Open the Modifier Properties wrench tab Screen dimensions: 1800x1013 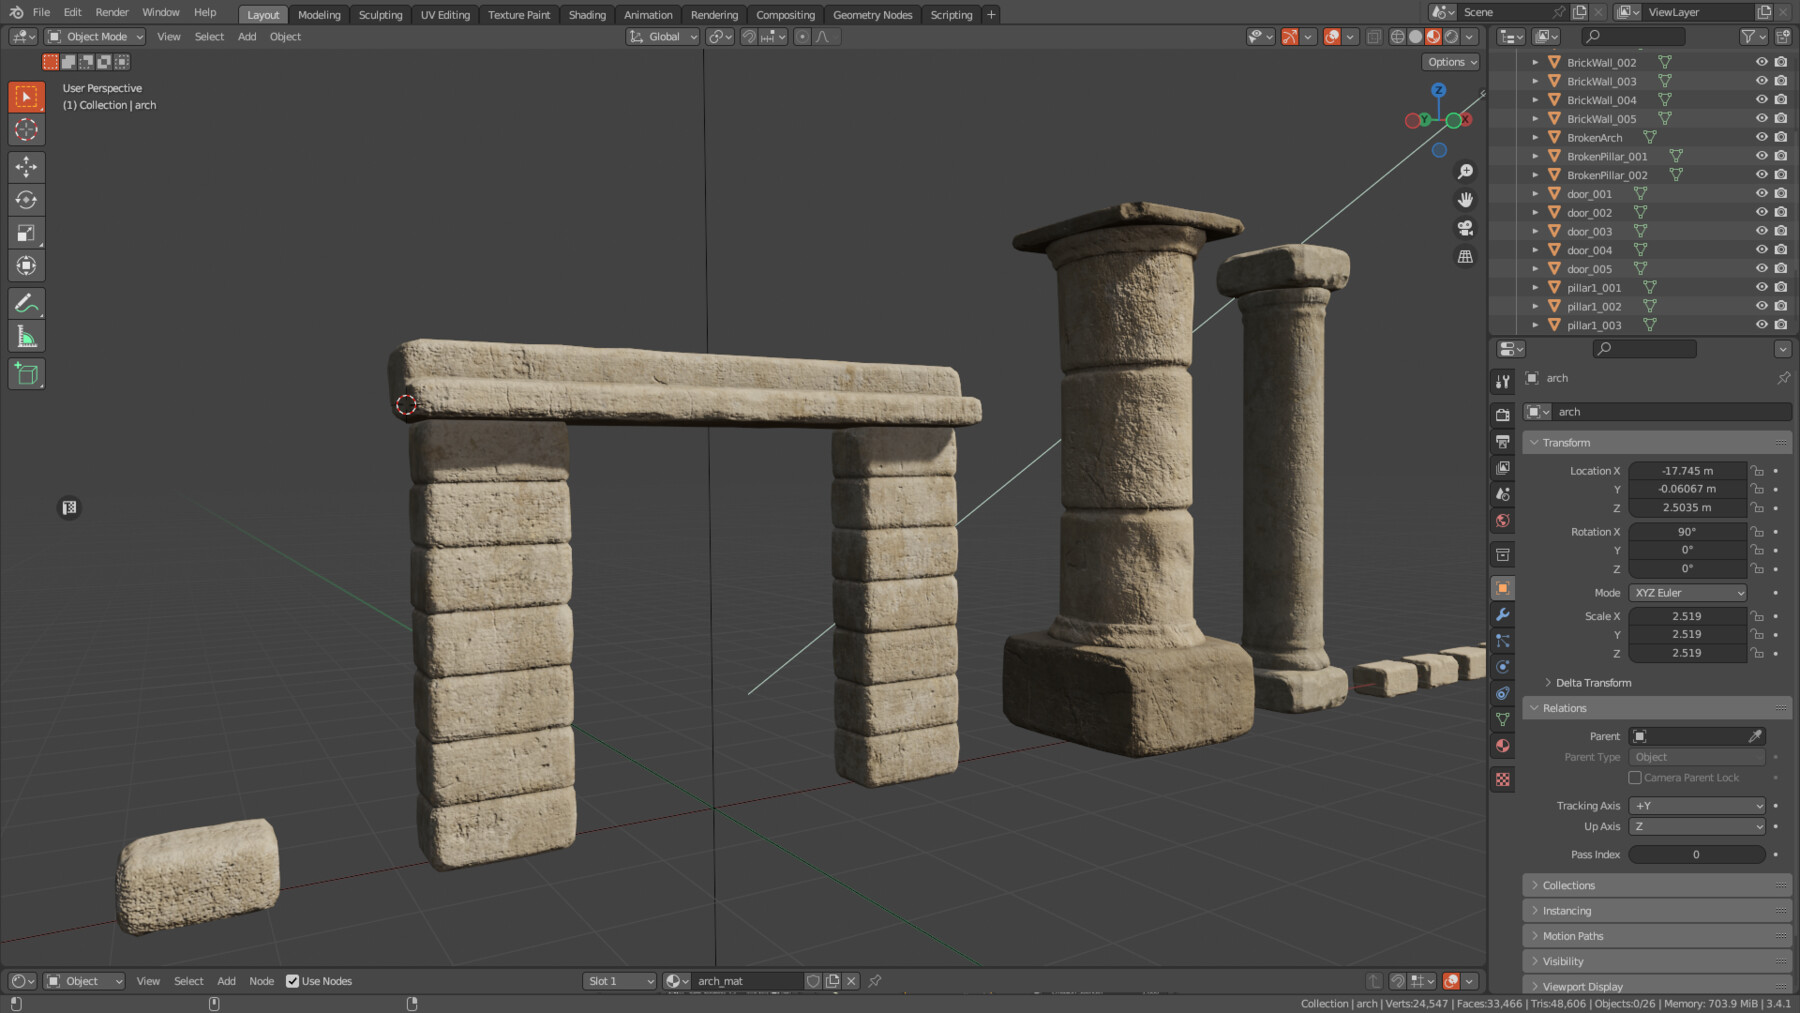coord(1502,615)
